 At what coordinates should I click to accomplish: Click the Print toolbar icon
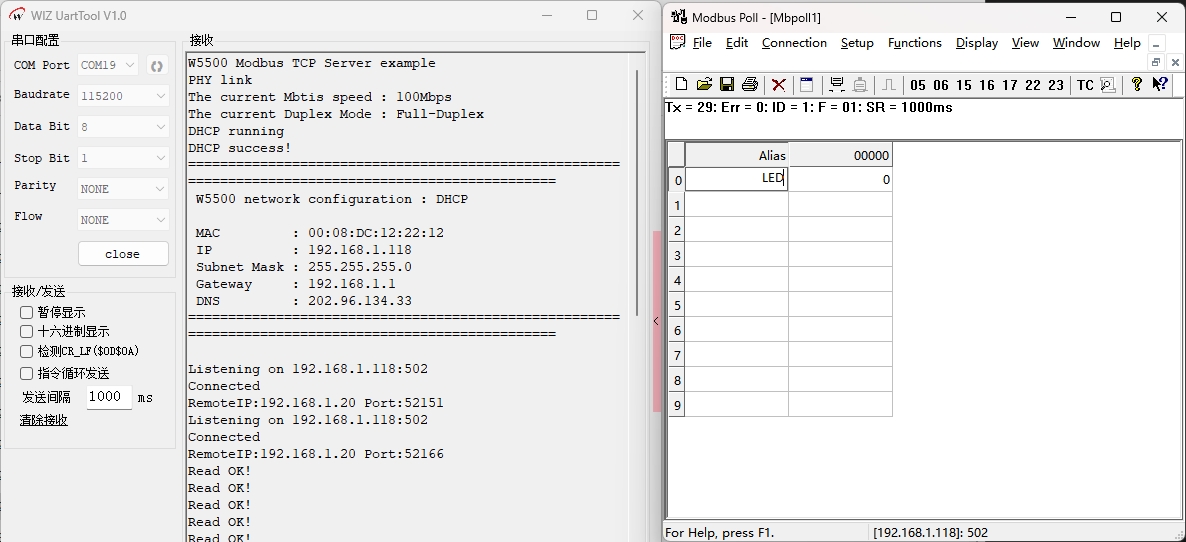750,85
